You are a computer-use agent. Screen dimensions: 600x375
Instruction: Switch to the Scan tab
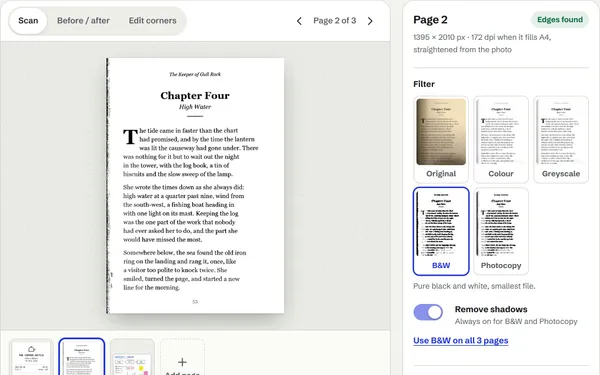pyautogui.click(x=28, y=21)
